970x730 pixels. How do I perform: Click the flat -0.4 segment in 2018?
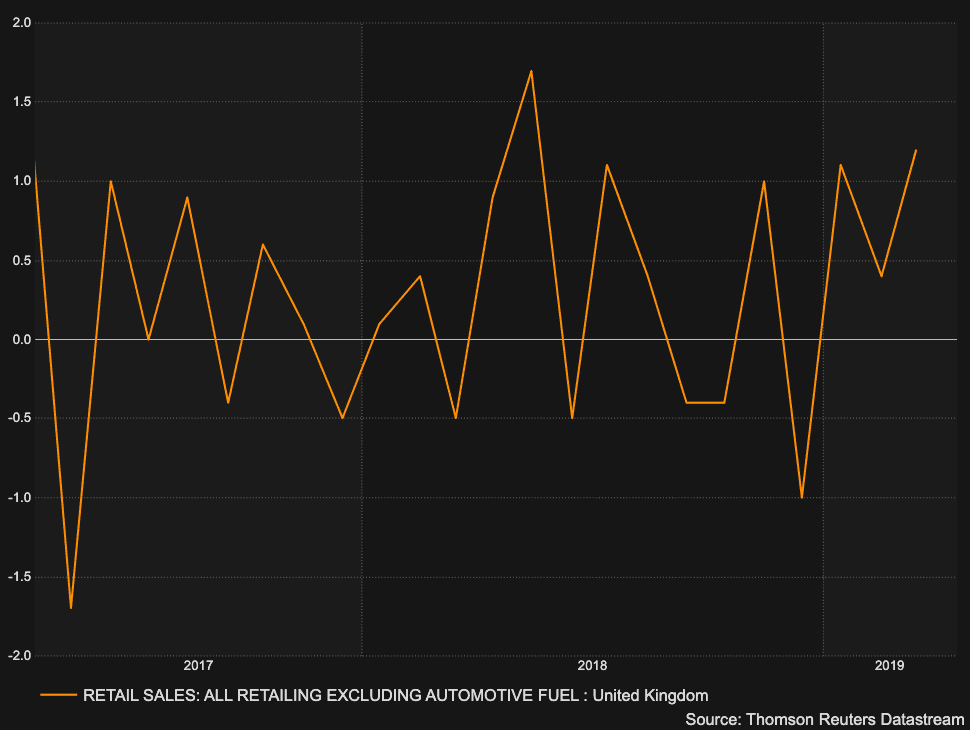[x=705, y=402]
